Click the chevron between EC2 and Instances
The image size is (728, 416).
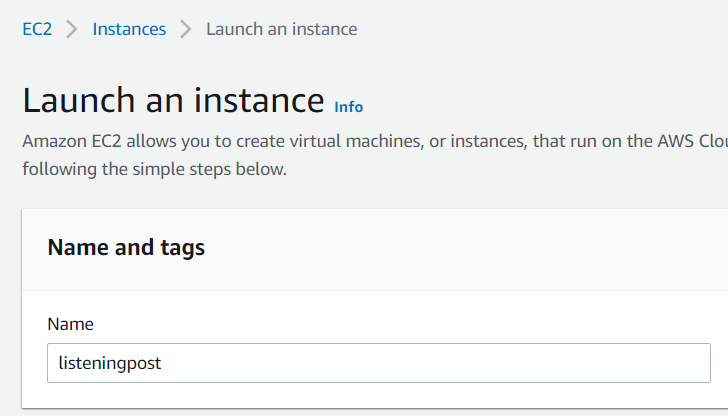[72, 29]
